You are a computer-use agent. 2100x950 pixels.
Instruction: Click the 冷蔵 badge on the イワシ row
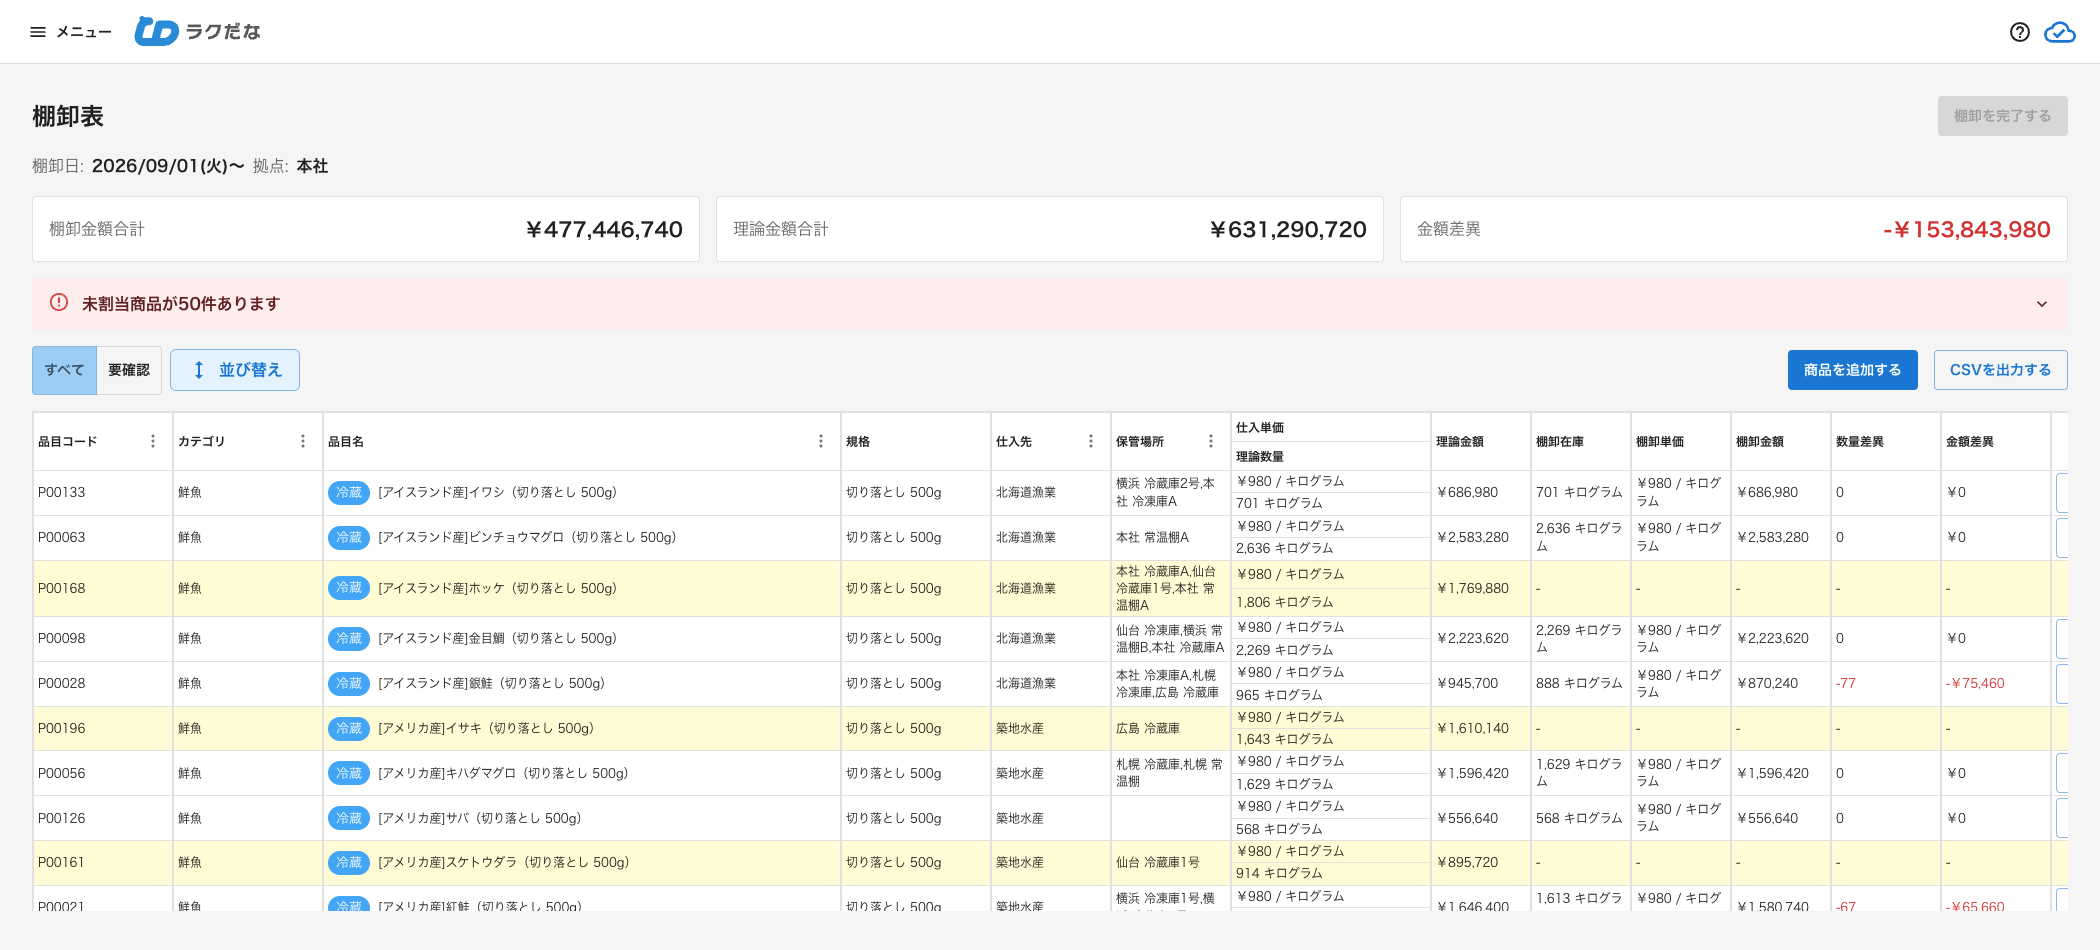(349, 492)
